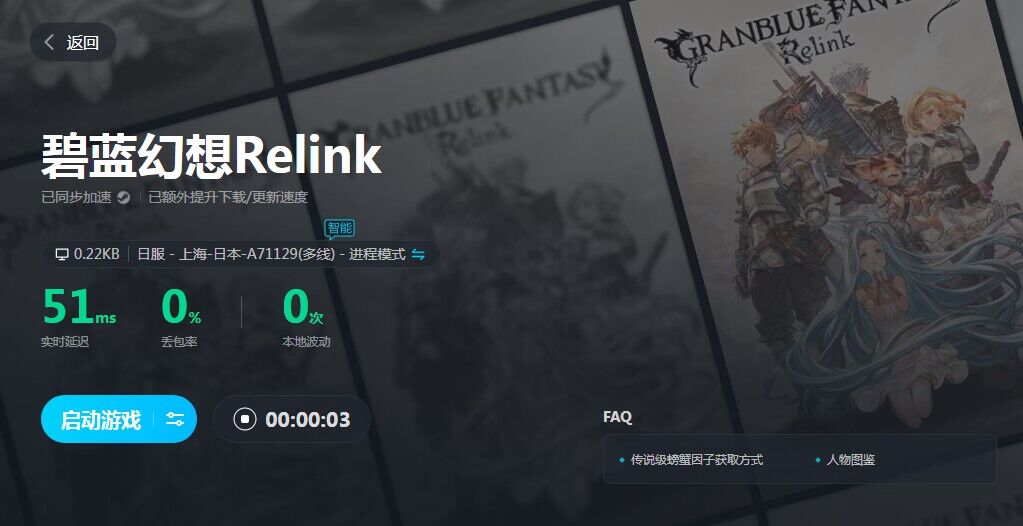Click the 51ms 实时延迟 latency stat
Image resolution: width=1023 pixels, height=526 pixels.
click(78, 317)
